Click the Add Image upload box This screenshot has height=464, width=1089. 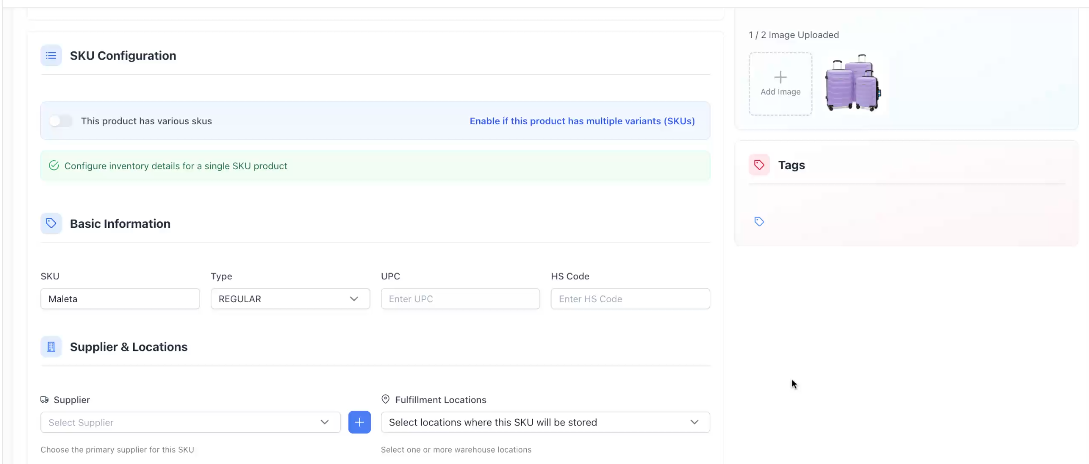780,83
